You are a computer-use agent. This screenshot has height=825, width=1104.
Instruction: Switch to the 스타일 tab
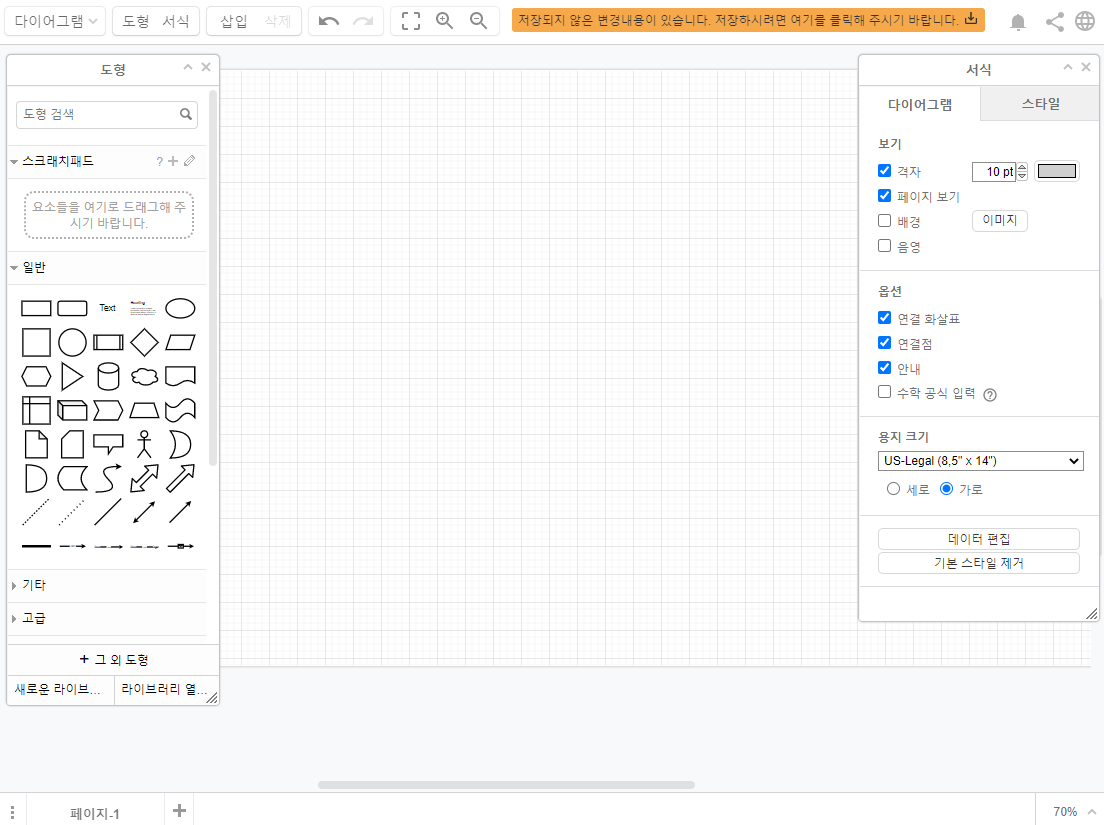(x=1040, y=104)
